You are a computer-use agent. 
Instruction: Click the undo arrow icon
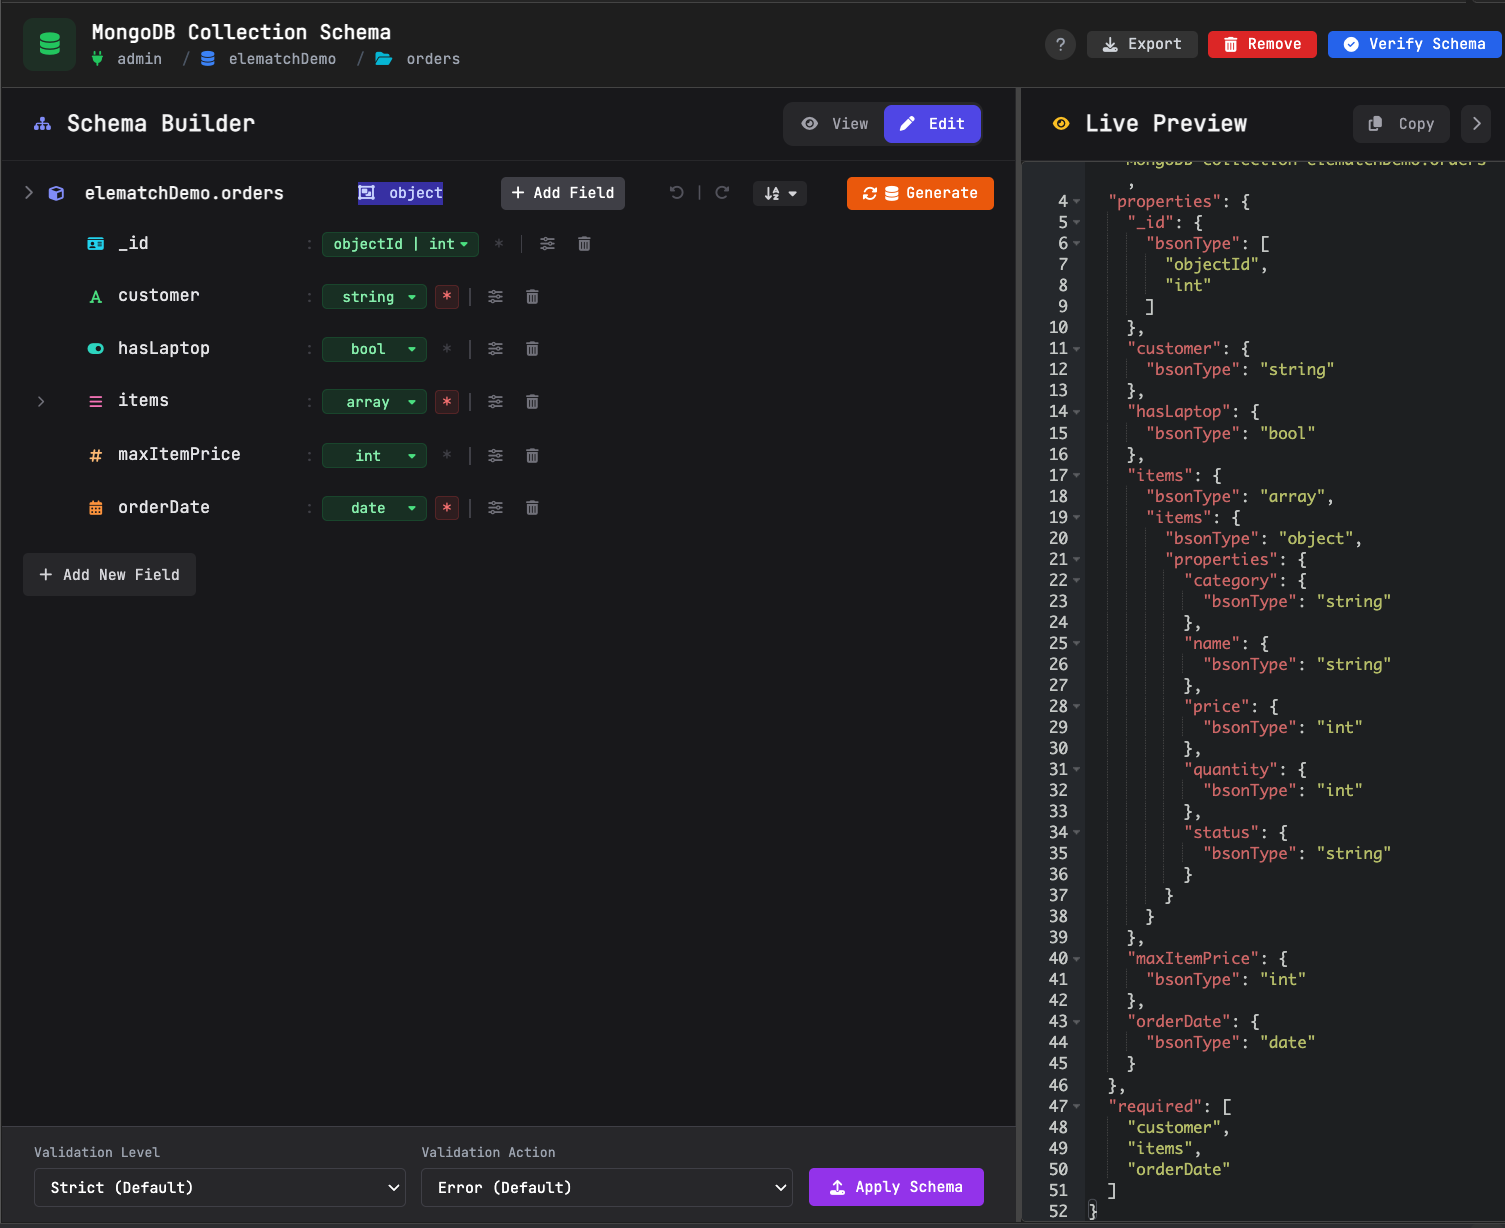click(x=677, y=193)
